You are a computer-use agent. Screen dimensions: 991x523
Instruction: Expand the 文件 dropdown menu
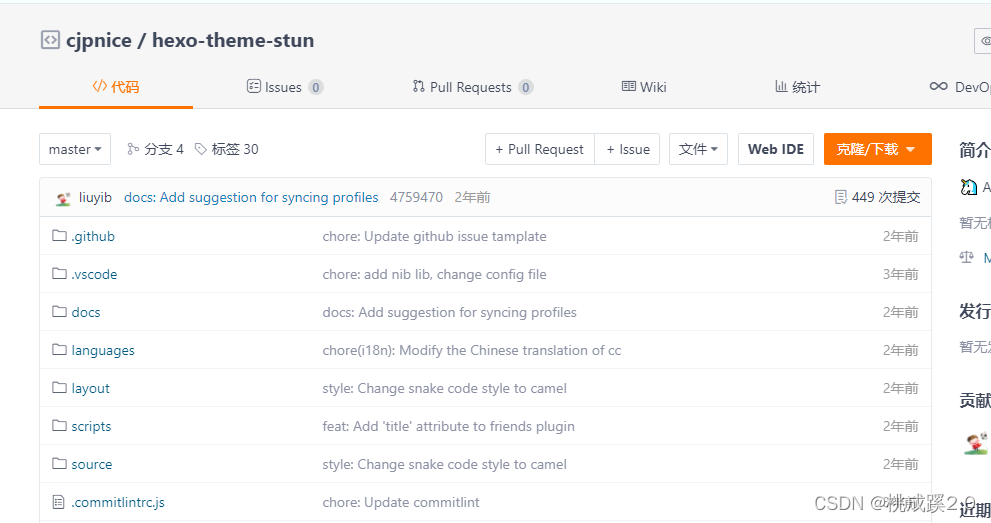[x=698, y=149]
